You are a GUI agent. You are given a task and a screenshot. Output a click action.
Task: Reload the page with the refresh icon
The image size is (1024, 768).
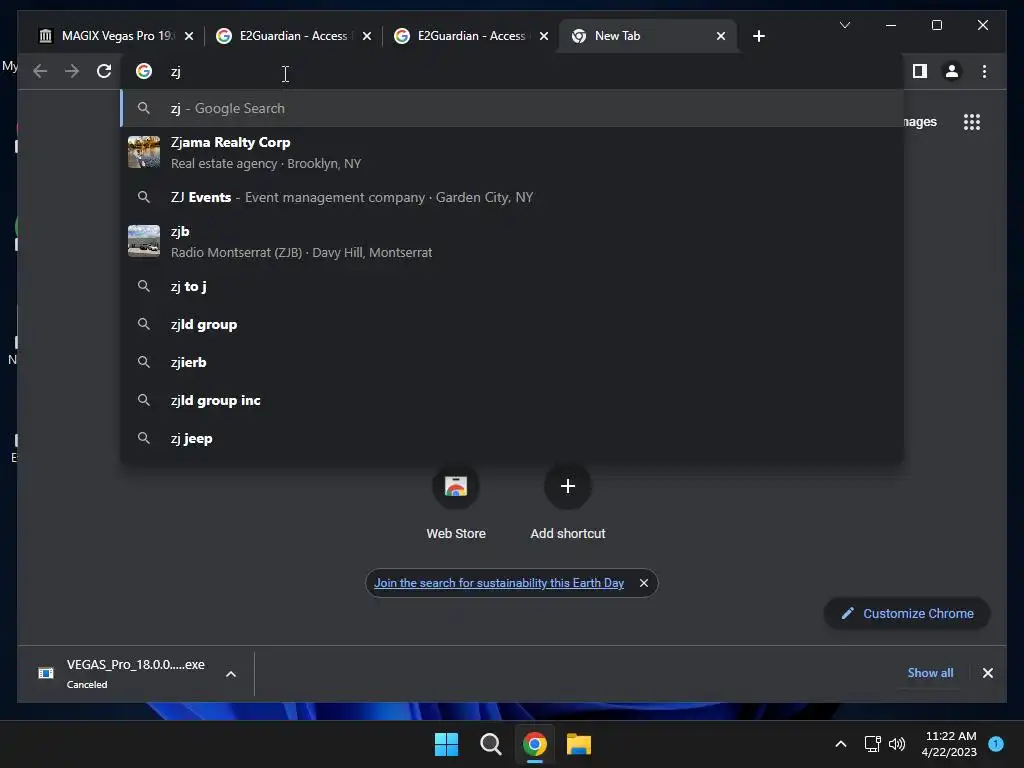coord(104,71)
